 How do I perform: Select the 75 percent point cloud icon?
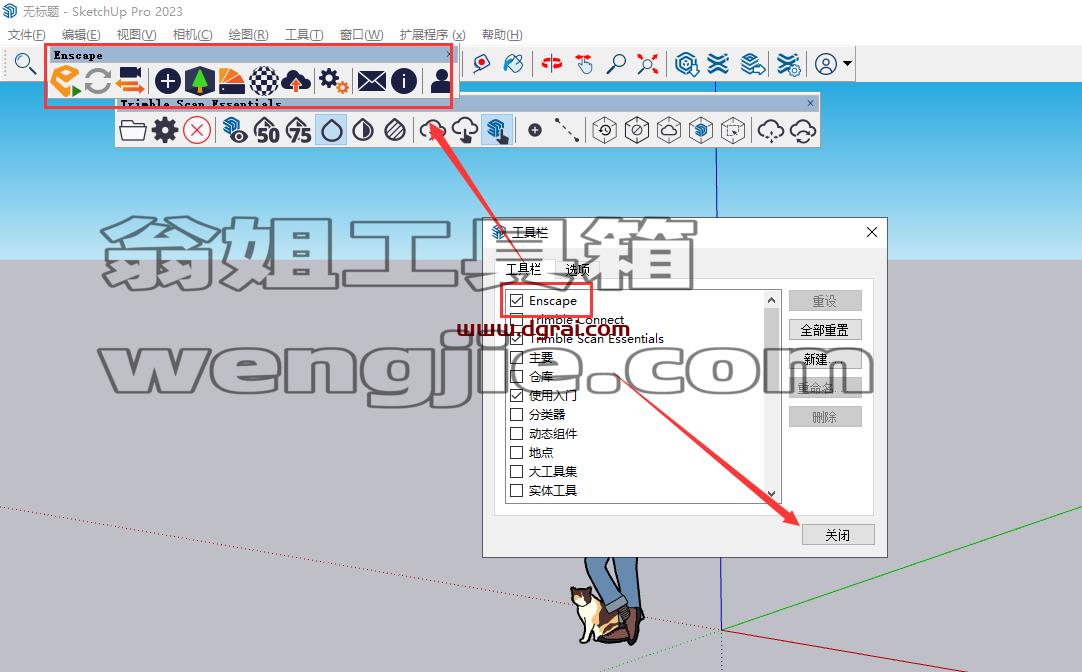(299, 130)
